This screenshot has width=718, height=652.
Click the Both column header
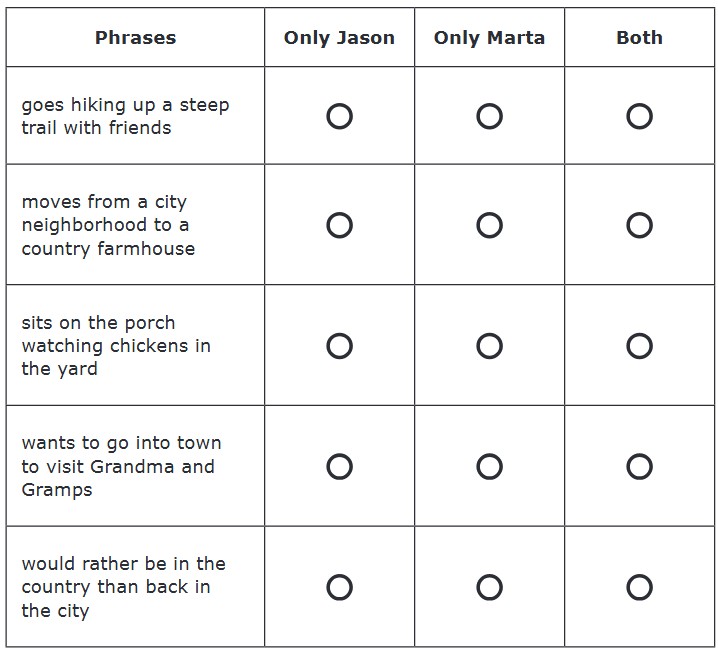639,38
